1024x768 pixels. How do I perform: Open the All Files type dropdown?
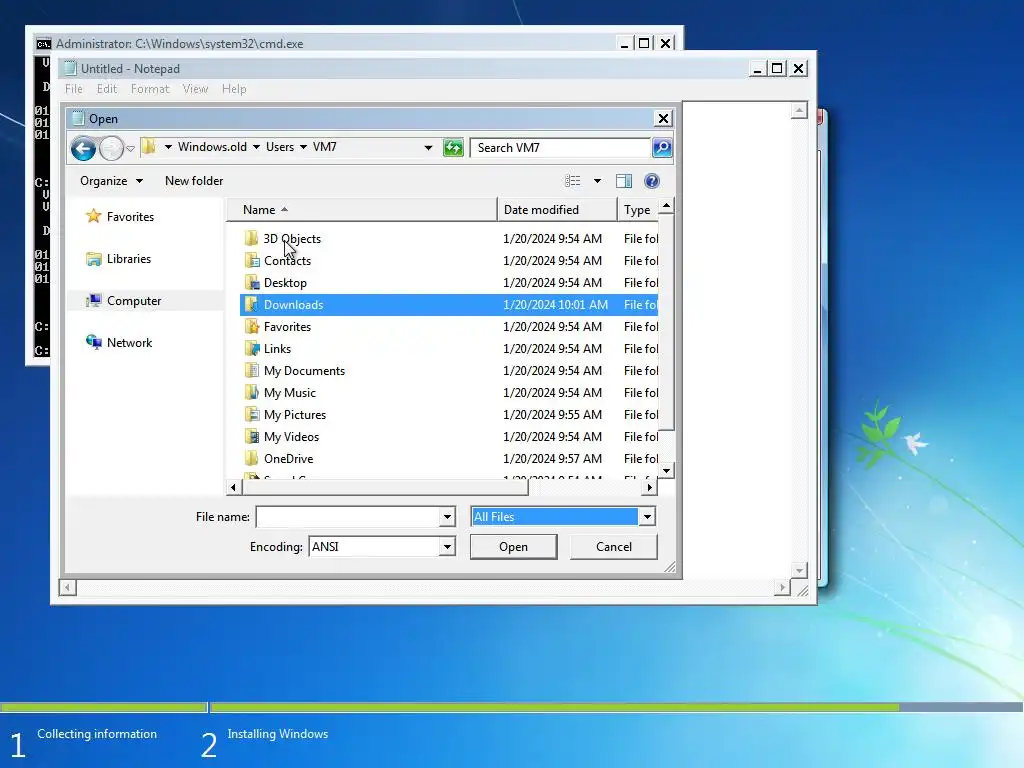[647, 517]
